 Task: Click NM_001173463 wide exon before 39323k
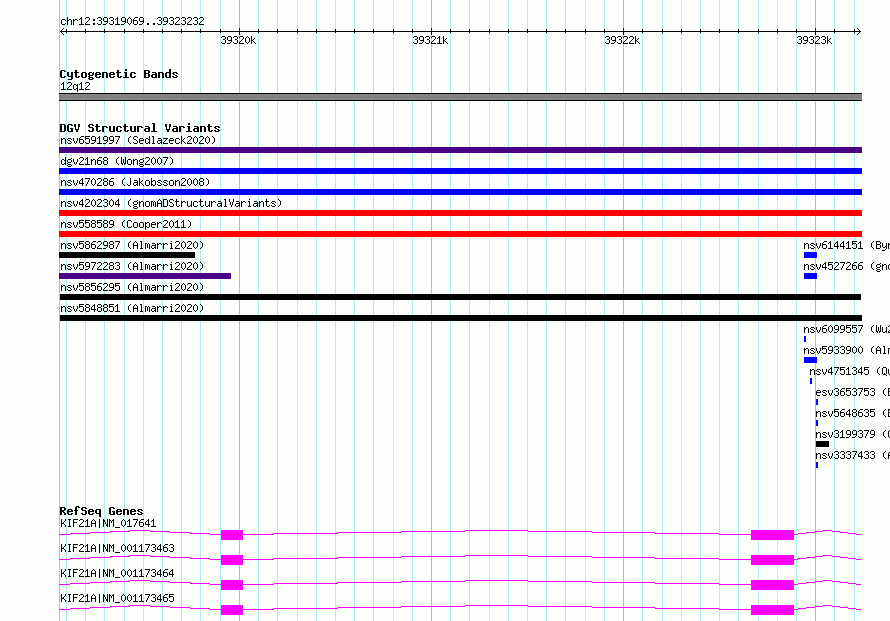pyautogui.click(x=773, y=560)
